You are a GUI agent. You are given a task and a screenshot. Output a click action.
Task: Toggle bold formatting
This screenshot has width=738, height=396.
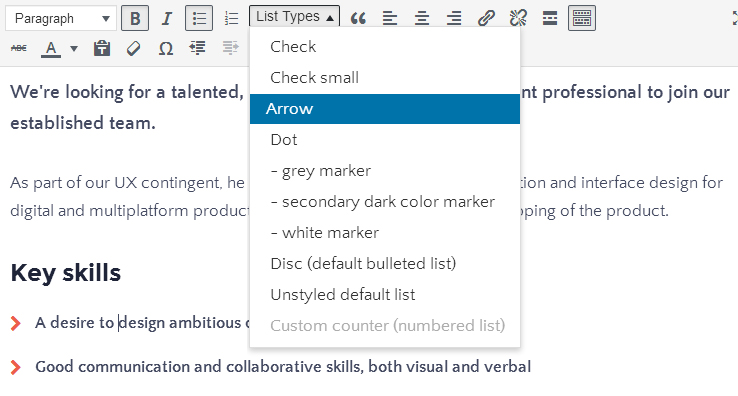pos(135,18)
